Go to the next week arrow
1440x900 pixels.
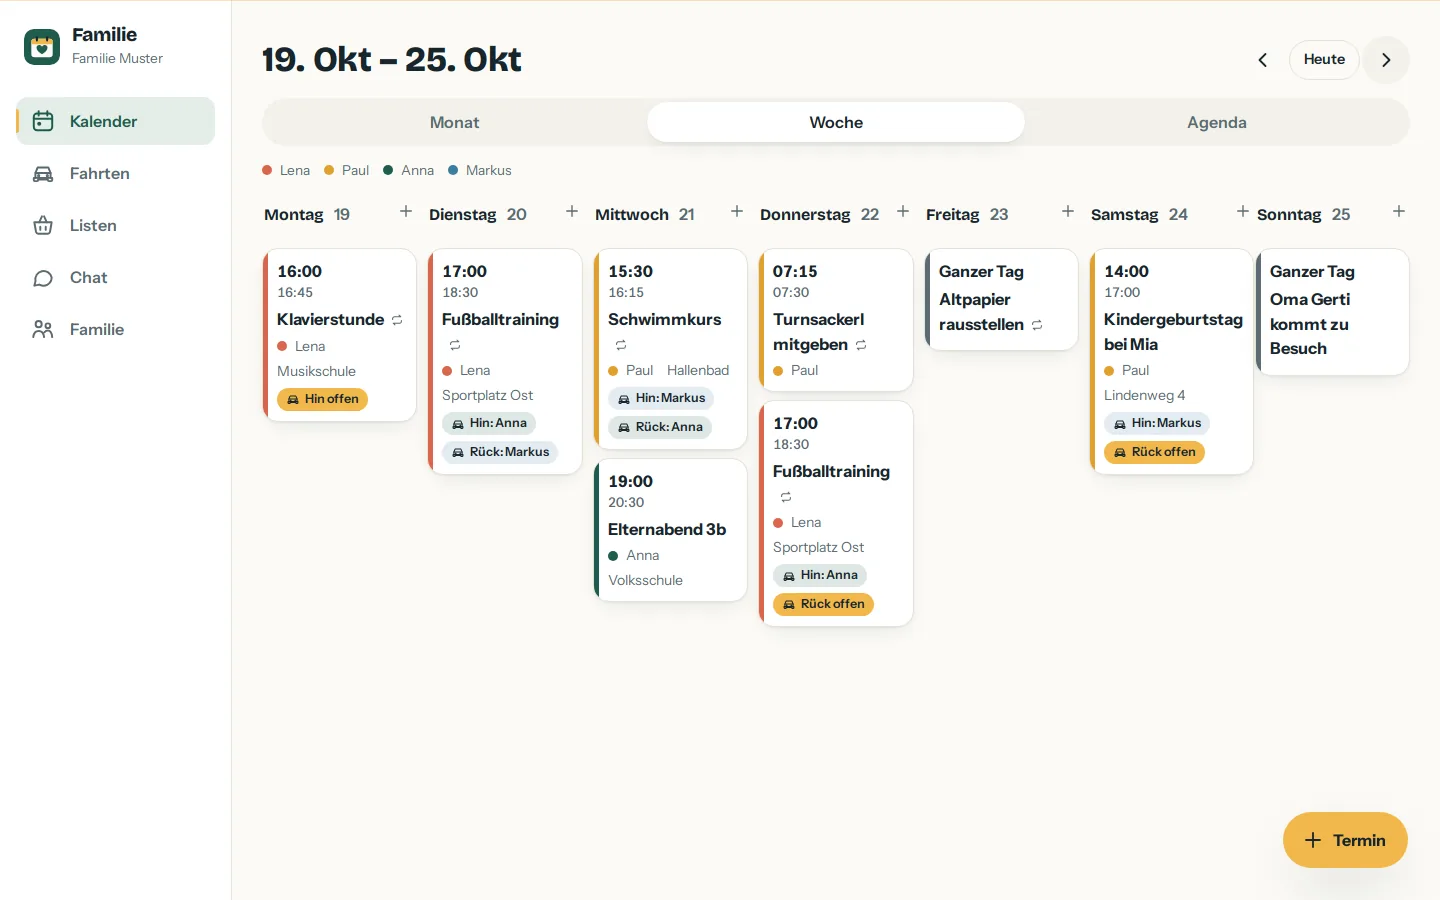tap(1386, 60)
